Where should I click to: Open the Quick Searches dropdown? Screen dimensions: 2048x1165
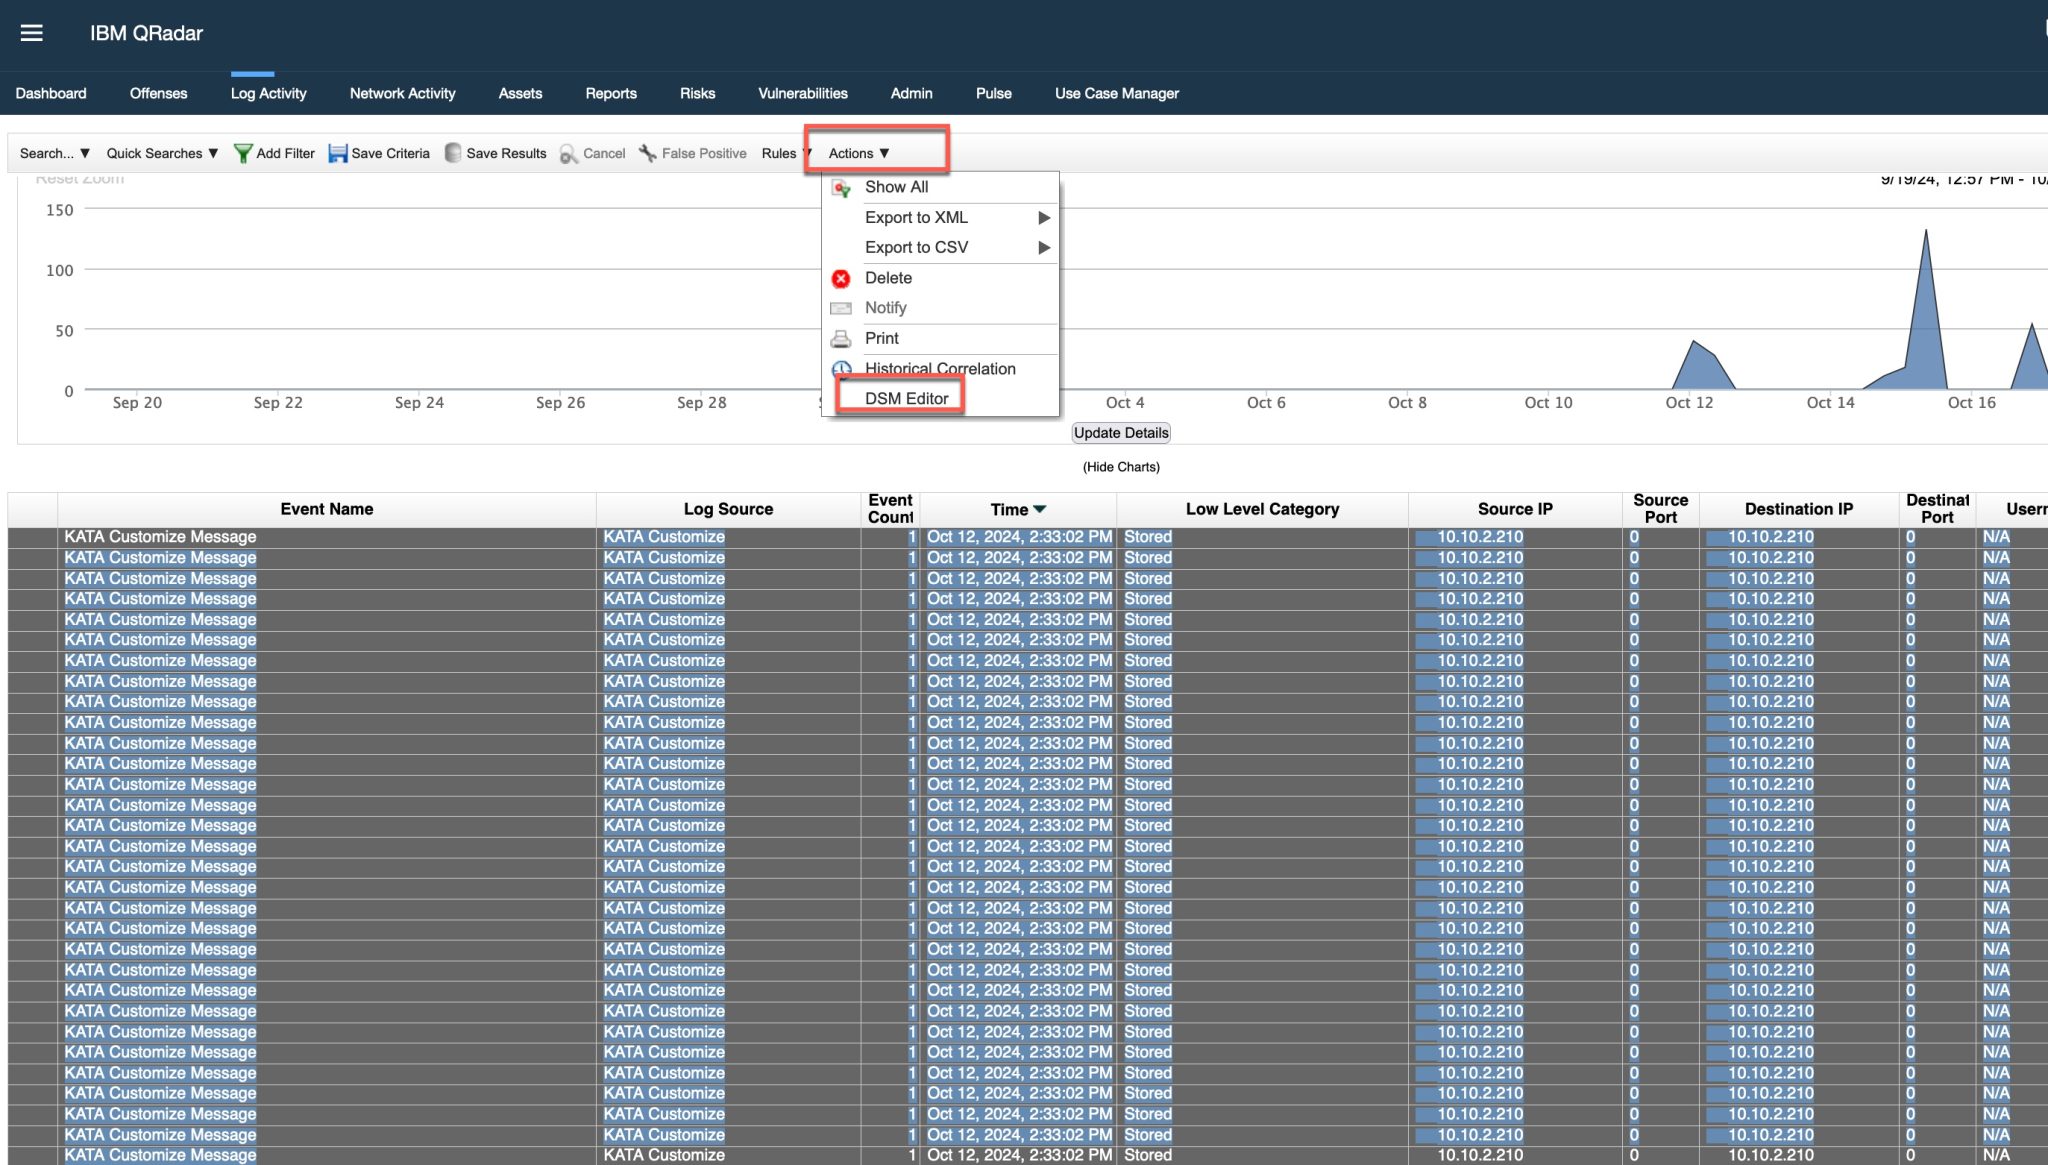[162, 153]
